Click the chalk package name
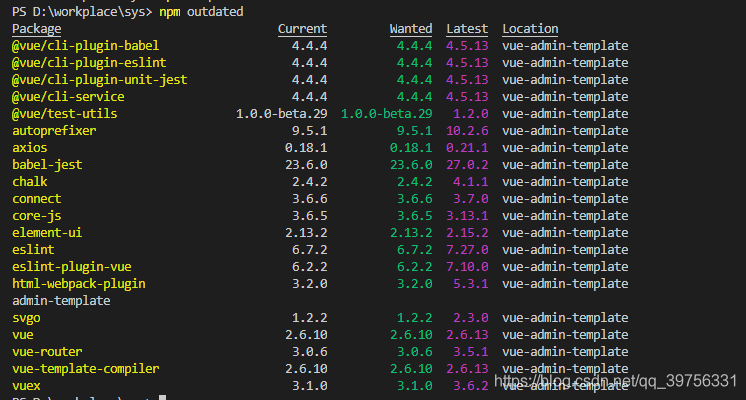Viewport: 746px width, 400px height. (x=29, y=182)
